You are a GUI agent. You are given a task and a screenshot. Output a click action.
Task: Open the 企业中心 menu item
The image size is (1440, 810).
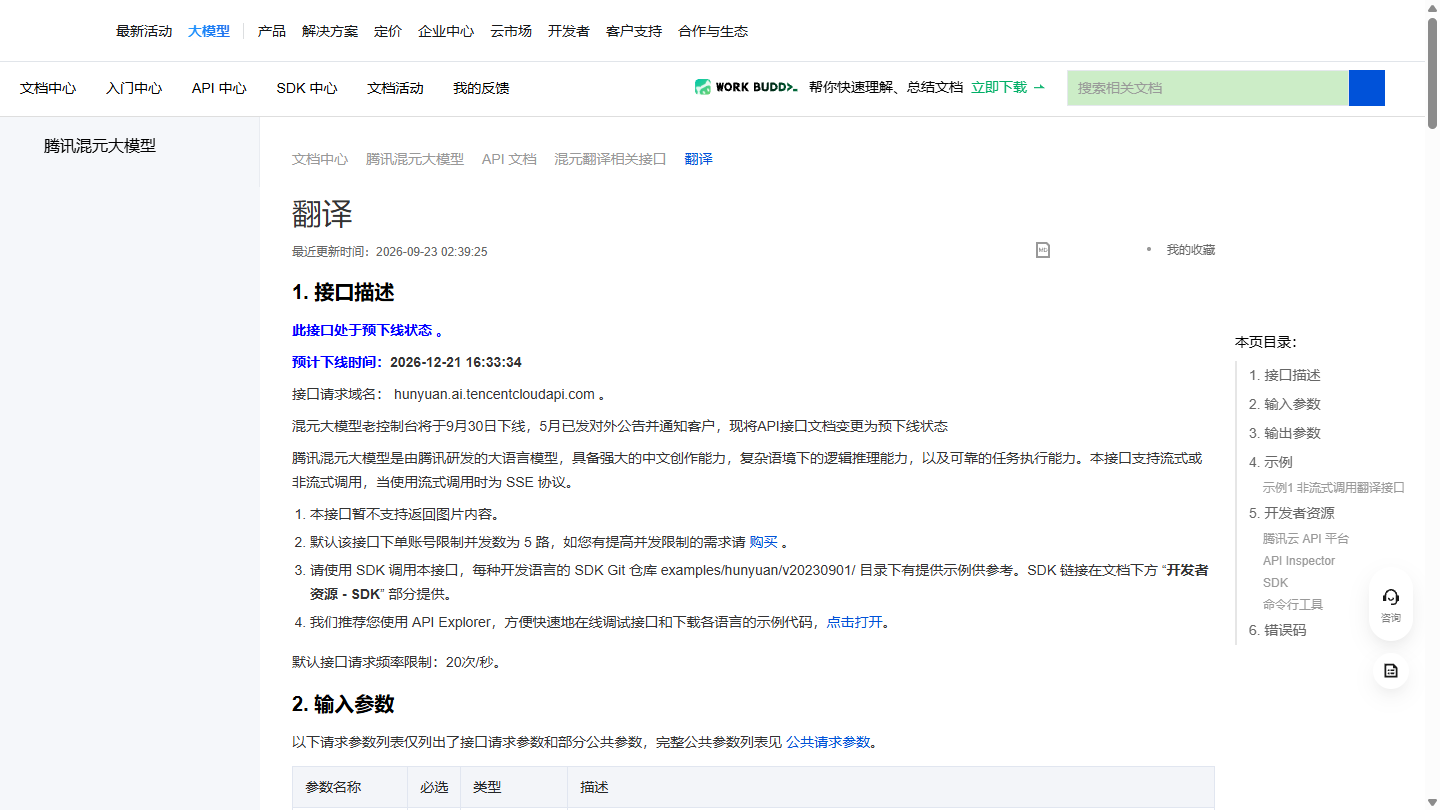[446, 31]
